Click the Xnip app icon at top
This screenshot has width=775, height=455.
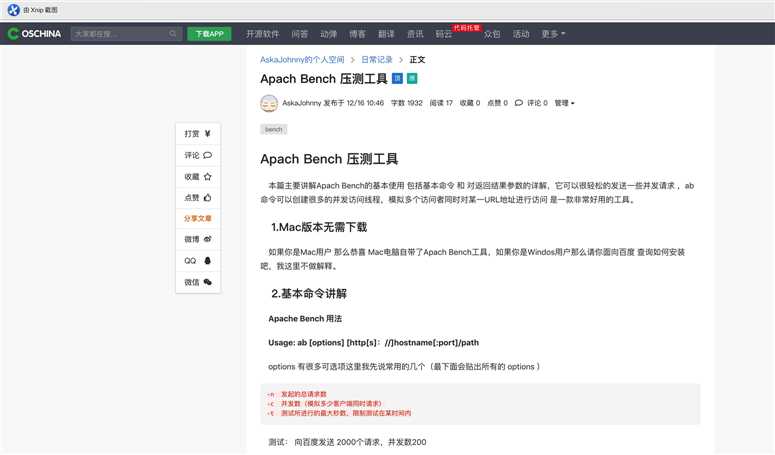click(x=13, y=9)
